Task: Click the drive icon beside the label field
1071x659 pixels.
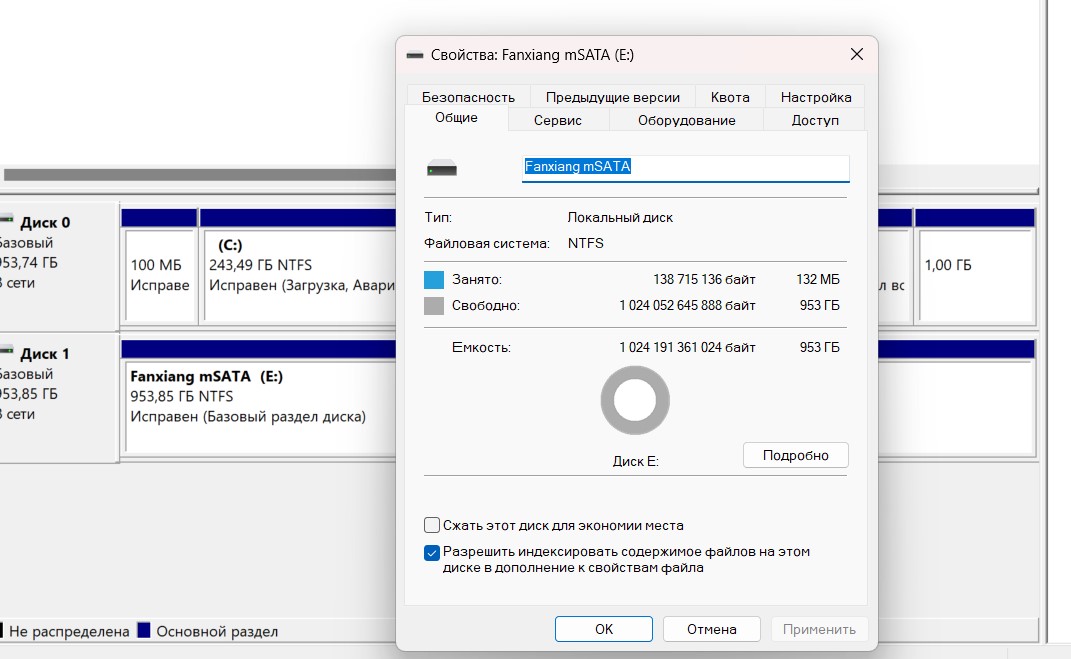Action: pos(441,168)
